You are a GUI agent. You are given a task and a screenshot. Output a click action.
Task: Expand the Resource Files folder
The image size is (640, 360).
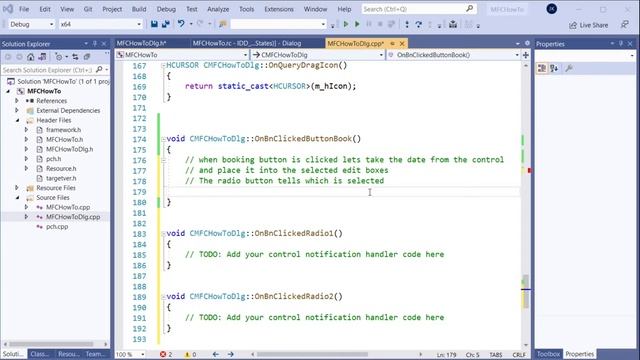click(x=17, y=188)
